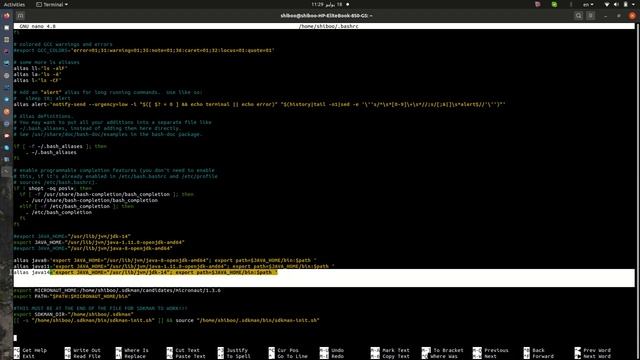Click the Justify shortcut label
Viewport: 640px width, 360px height.
pyautogui.click(x=237, y=350)
